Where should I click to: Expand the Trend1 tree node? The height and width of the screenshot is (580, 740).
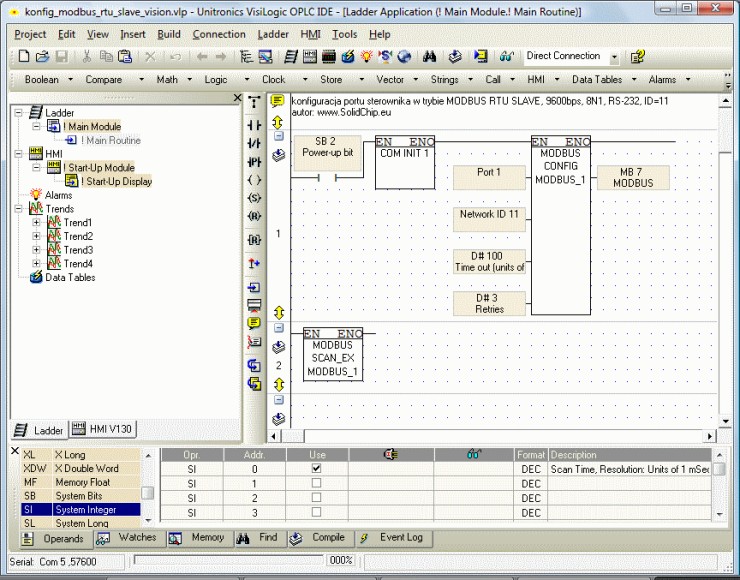pos(36,222)
